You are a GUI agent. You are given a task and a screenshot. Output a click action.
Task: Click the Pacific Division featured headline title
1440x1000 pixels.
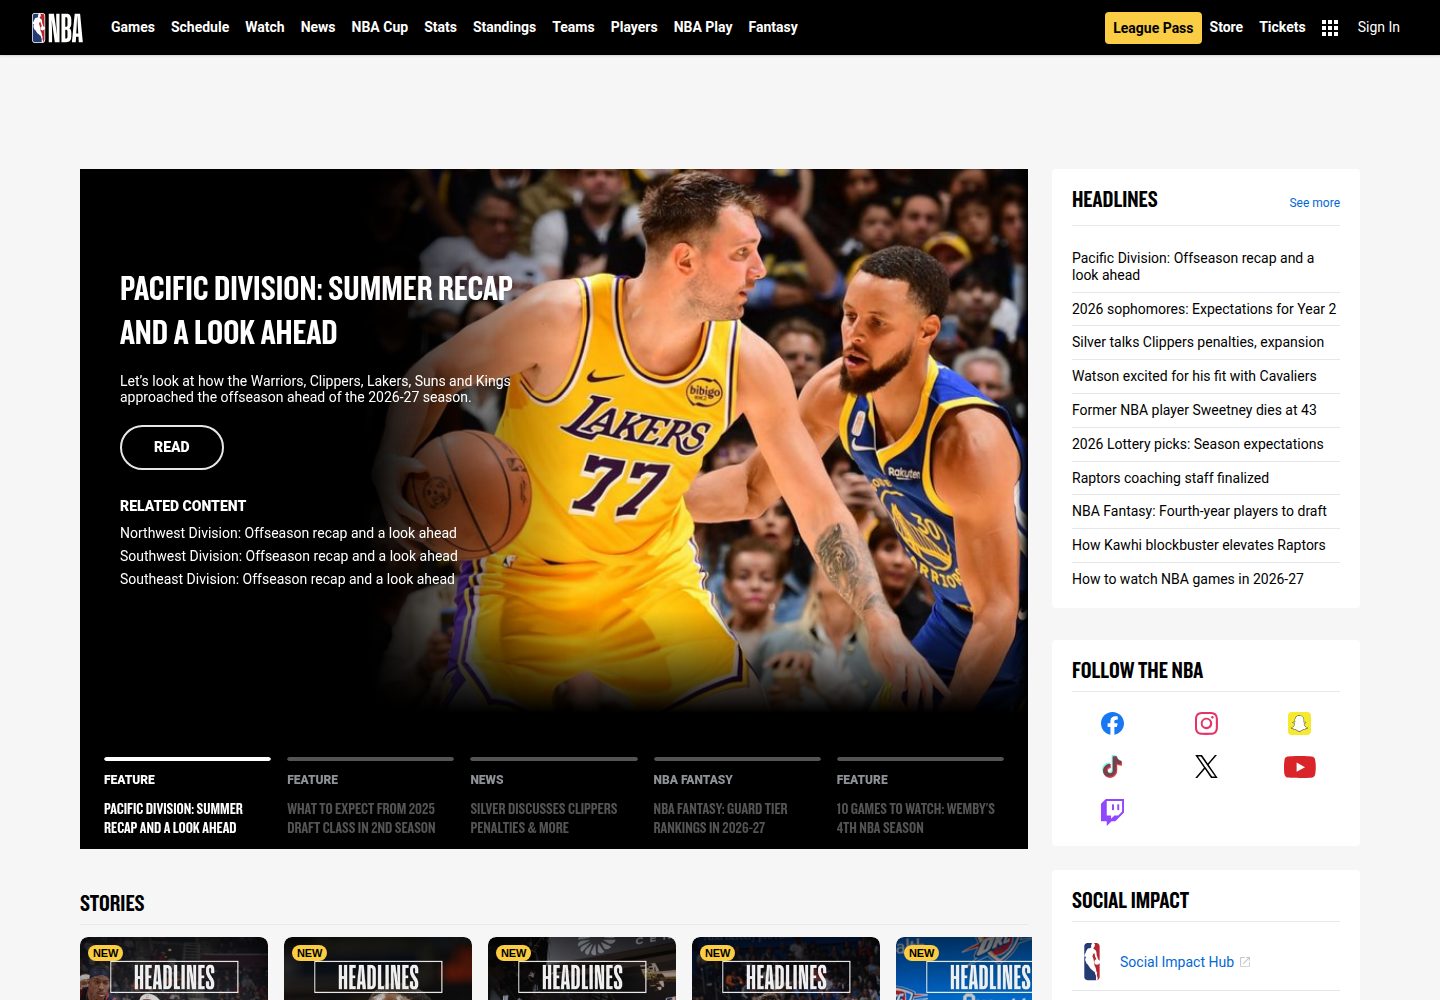click(316, 310)
